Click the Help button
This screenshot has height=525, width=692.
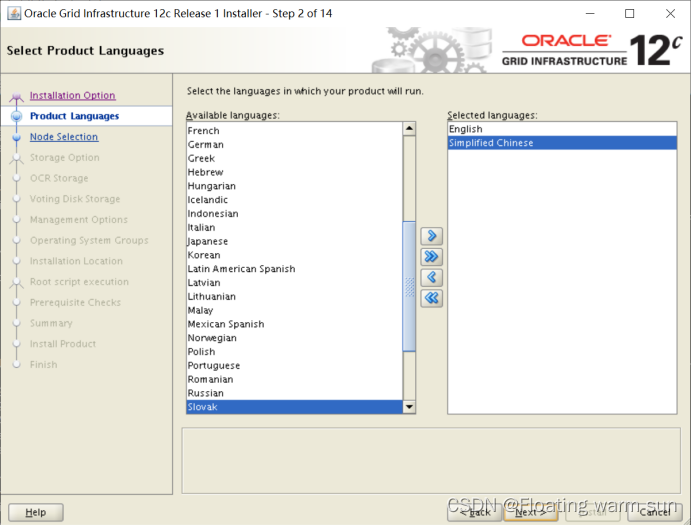coord(36,512)
